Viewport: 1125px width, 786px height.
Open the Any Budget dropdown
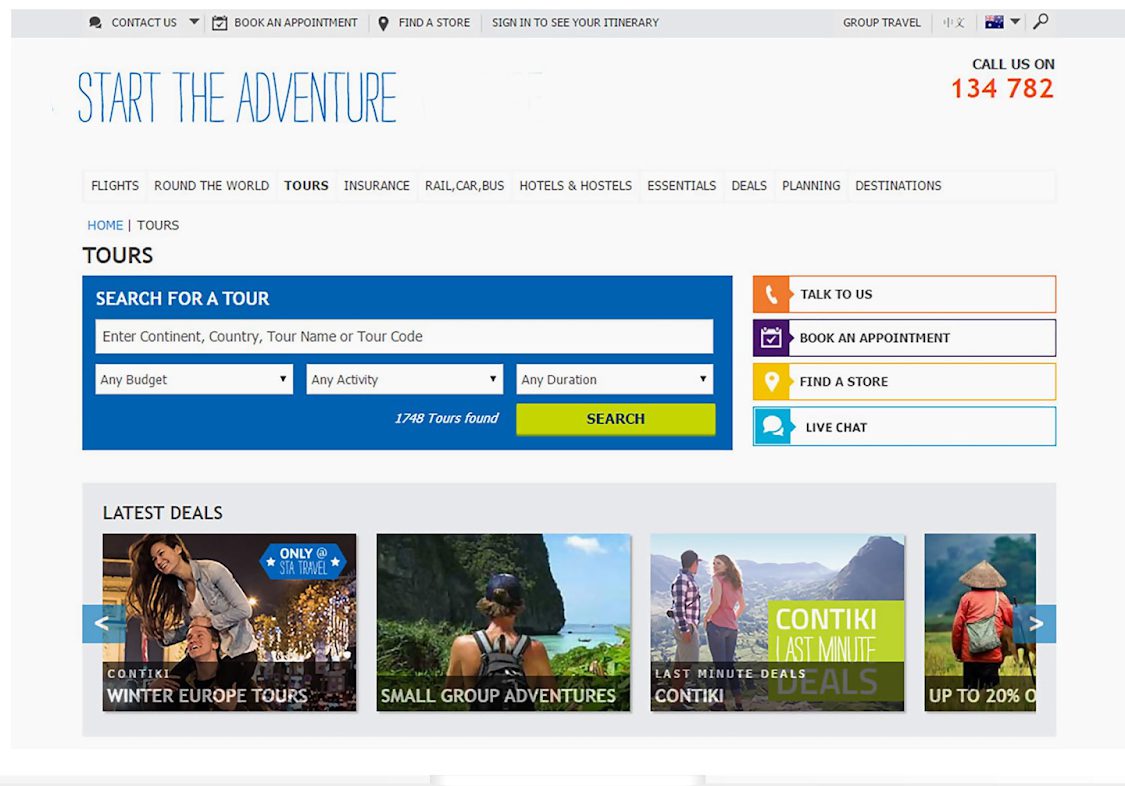[x=194, y=379]
